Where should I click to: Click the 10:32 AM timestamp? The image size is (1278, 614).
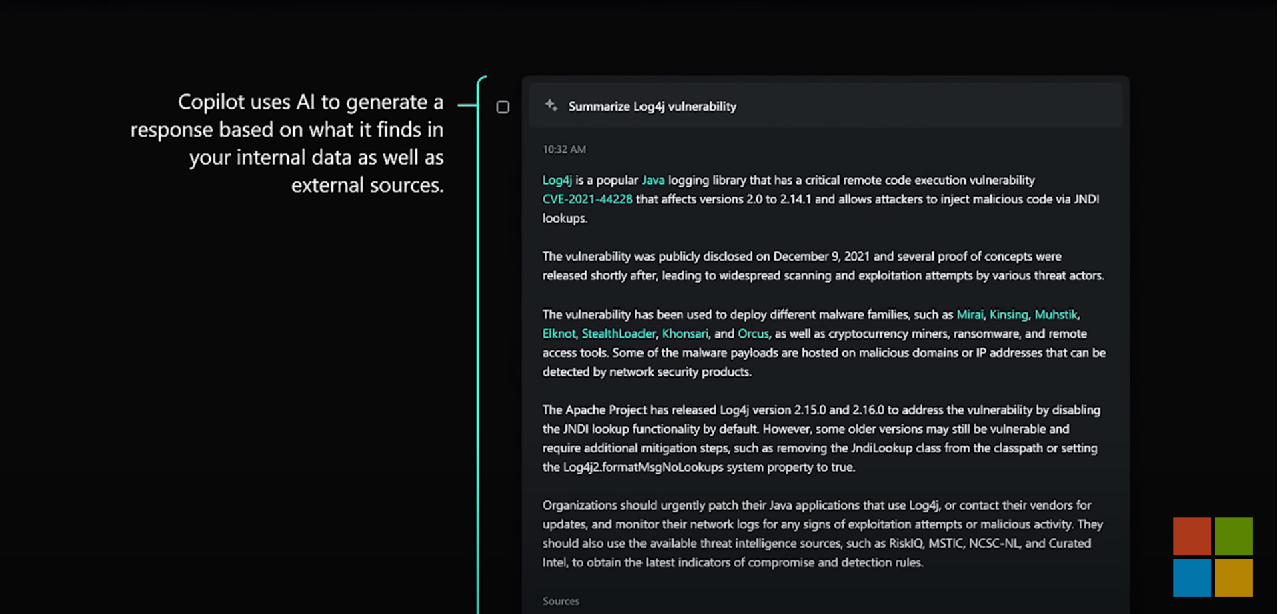click(x=564, y=149)
